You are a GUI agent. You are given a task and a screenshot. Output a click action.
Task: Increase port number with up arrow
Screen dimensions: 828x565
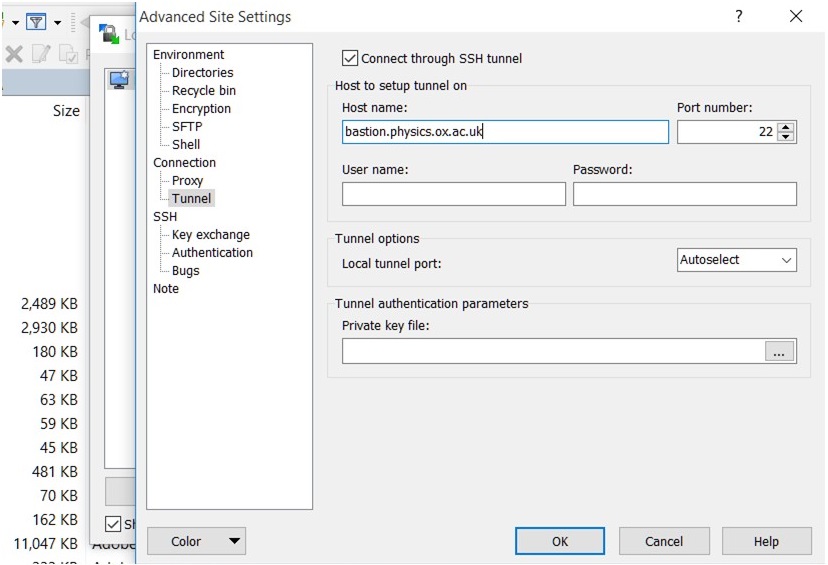coord(786,127)
